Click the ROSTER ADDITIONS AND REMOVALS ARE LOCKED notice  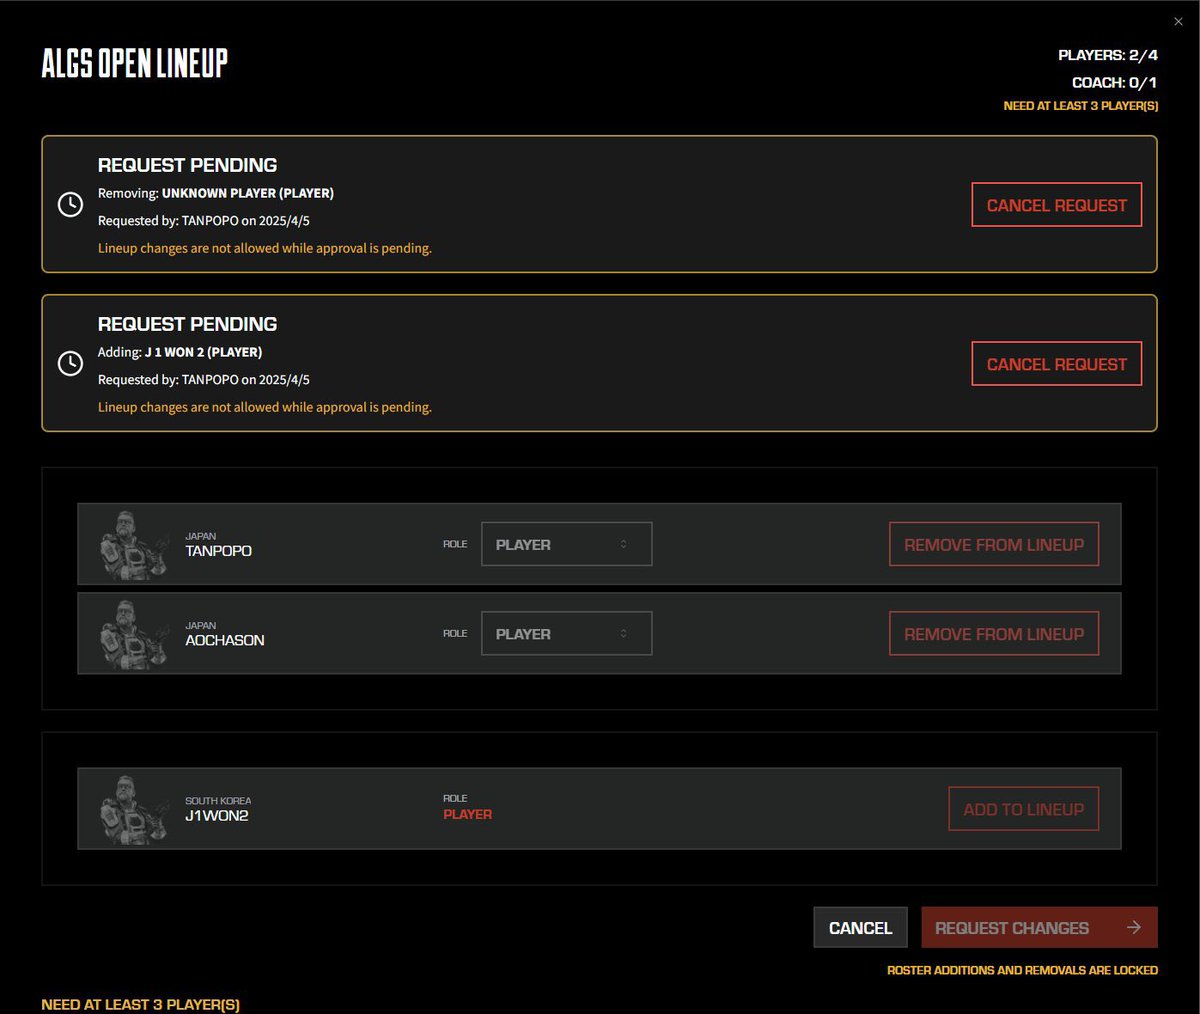point(1022,970)
